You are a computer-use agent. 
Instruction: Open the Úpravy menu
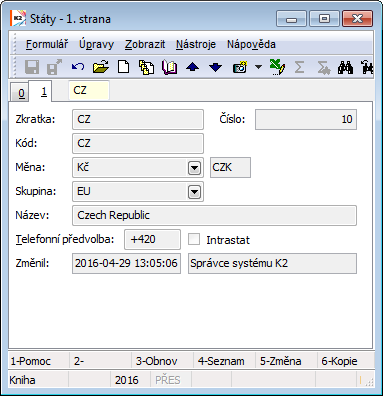tap(96, 44)
